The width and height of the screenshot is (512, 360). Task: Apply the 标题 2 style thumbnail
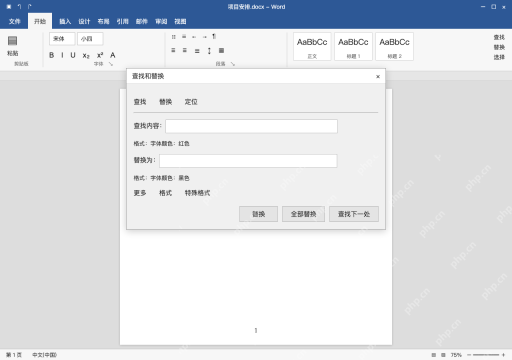click(395, 47)
